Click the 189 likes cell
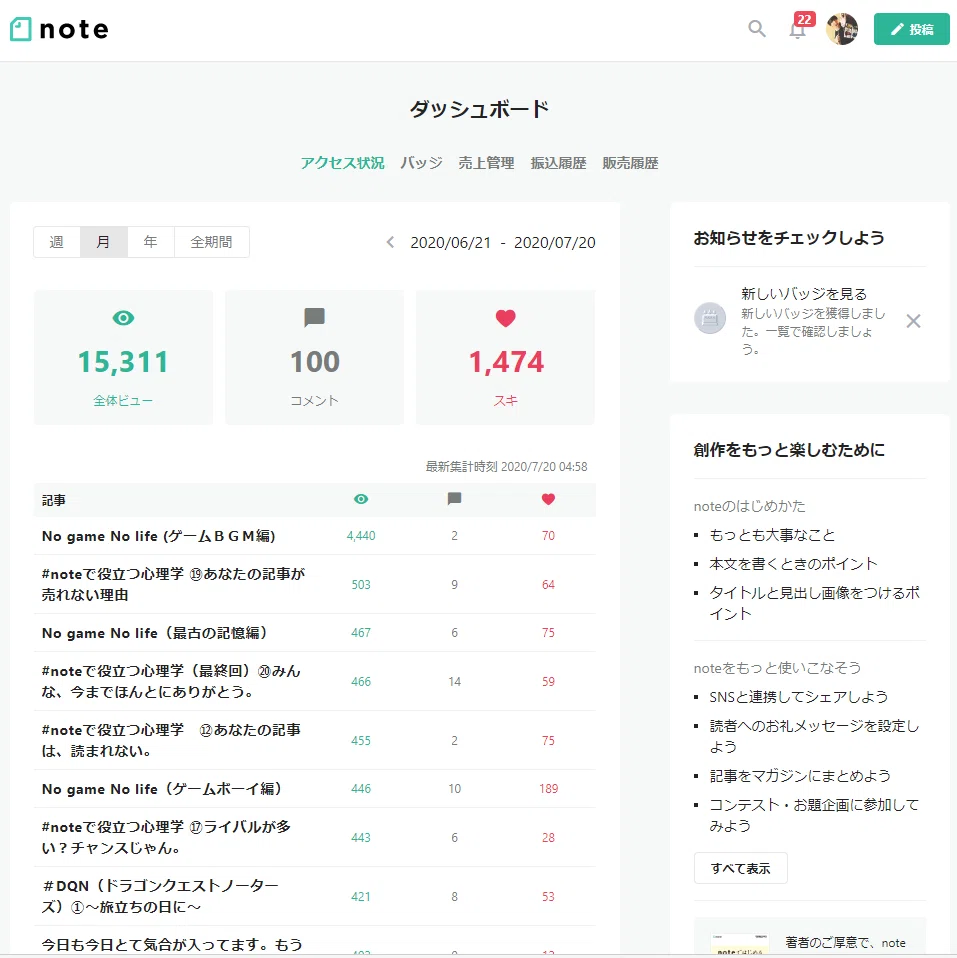The height and width of the screenshot is (958, 957). click(548, 789)
